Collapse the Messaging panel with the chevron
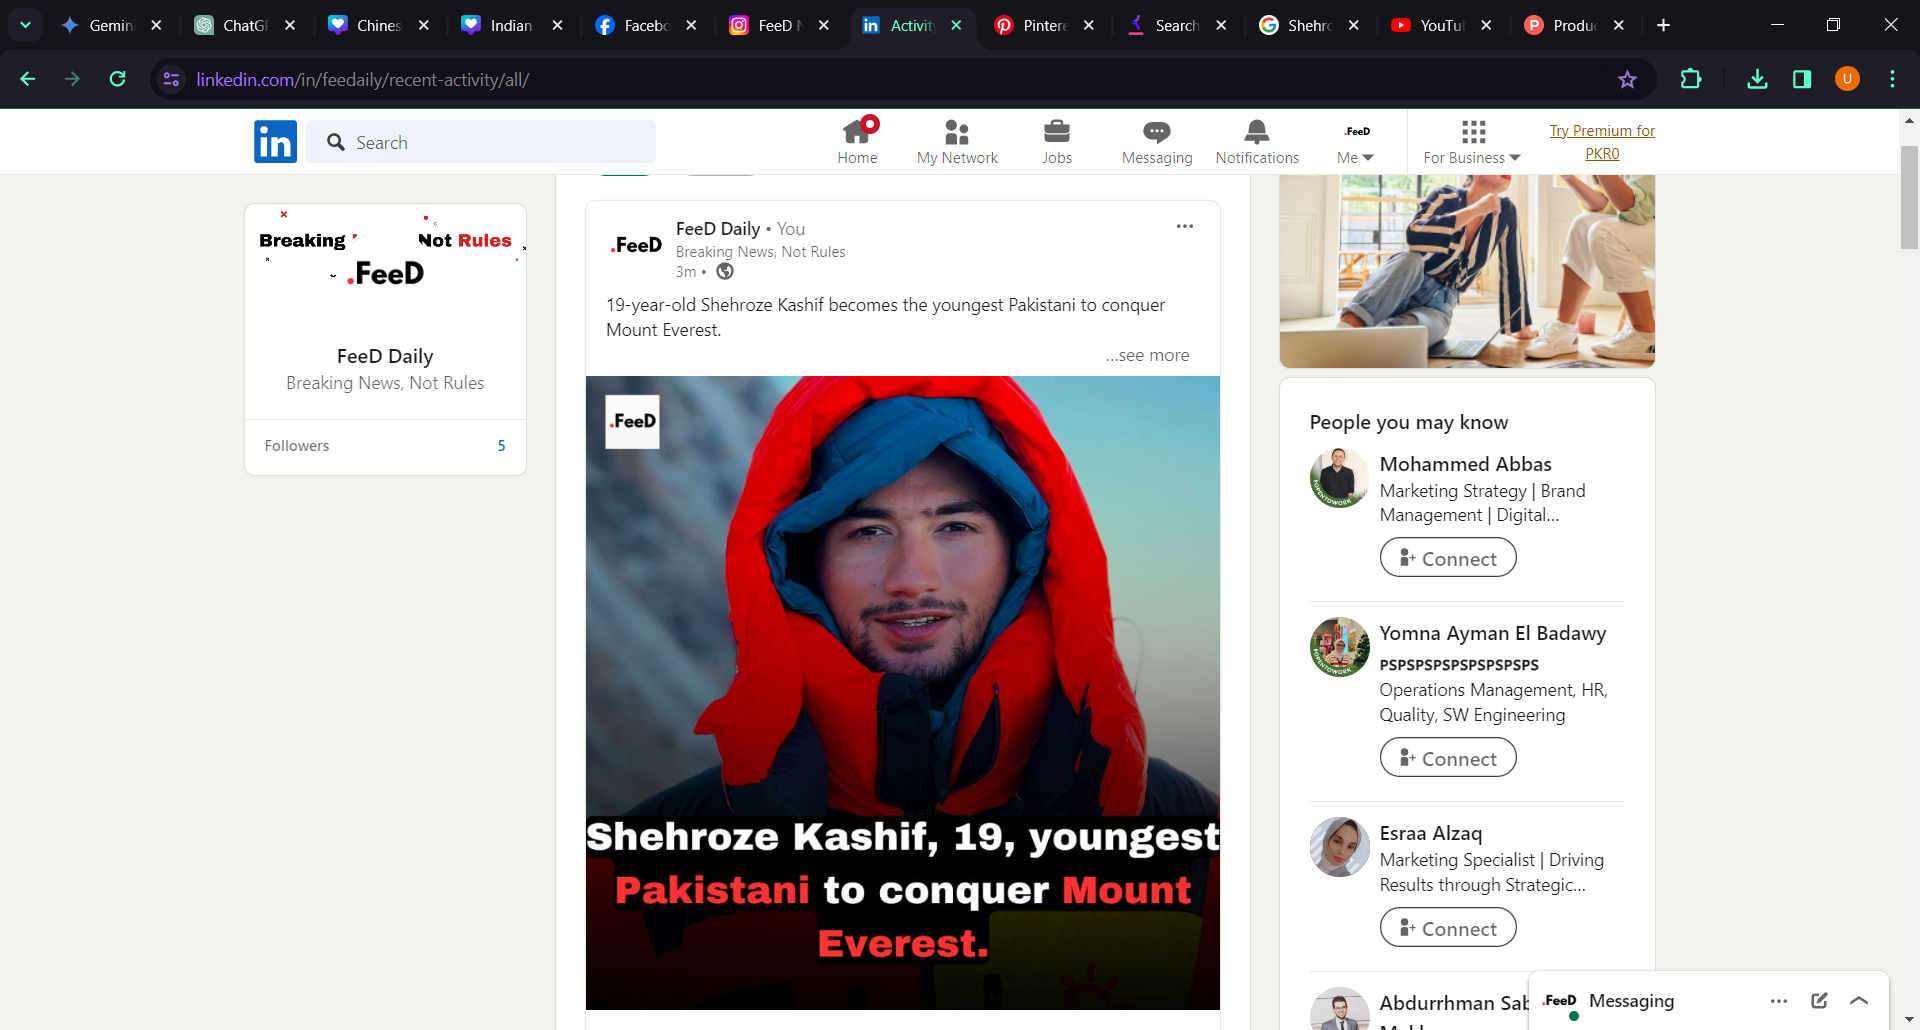Viewport: 1920px width, 1030px height. pos(1859,1000)
